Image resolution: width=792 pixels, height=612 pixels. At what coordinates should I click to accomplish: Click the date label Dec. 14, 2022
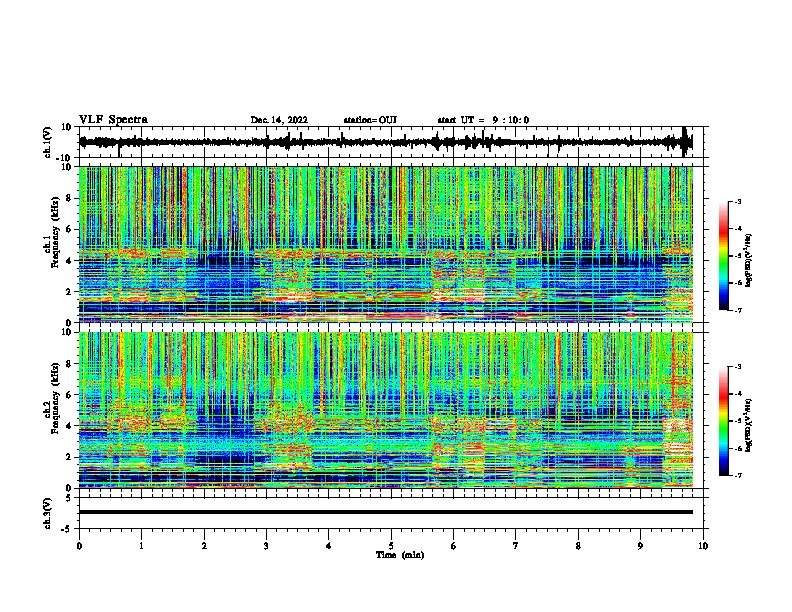tap(279, 120)
